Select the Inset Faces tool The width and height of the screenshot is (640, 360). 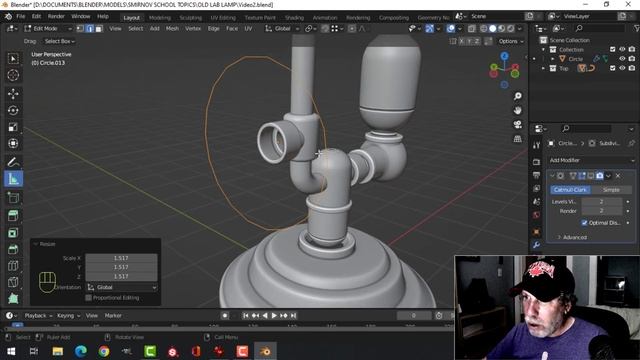pos(13,233)
